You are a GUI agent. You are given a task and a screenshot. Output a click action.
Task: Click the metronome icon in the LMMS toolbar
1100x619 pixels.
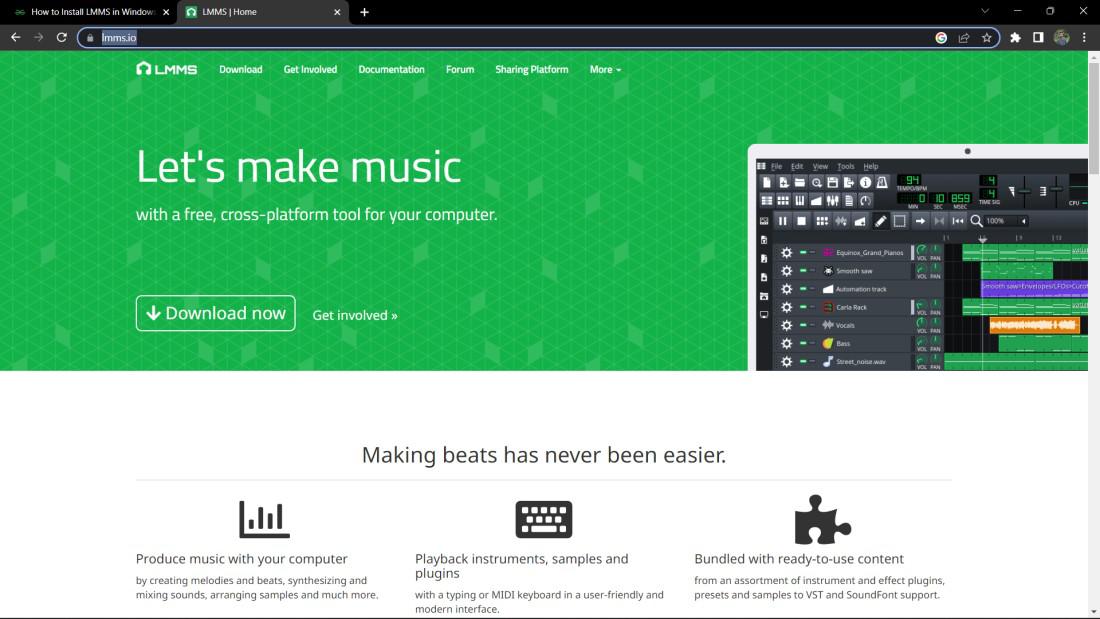tap(882, 183)
